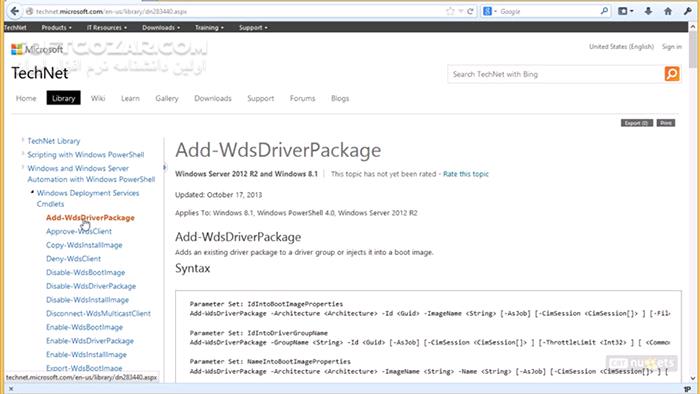Click the Print button
Image resolution: width=700 pixels, height=394 pixels.
pos(666,123)
